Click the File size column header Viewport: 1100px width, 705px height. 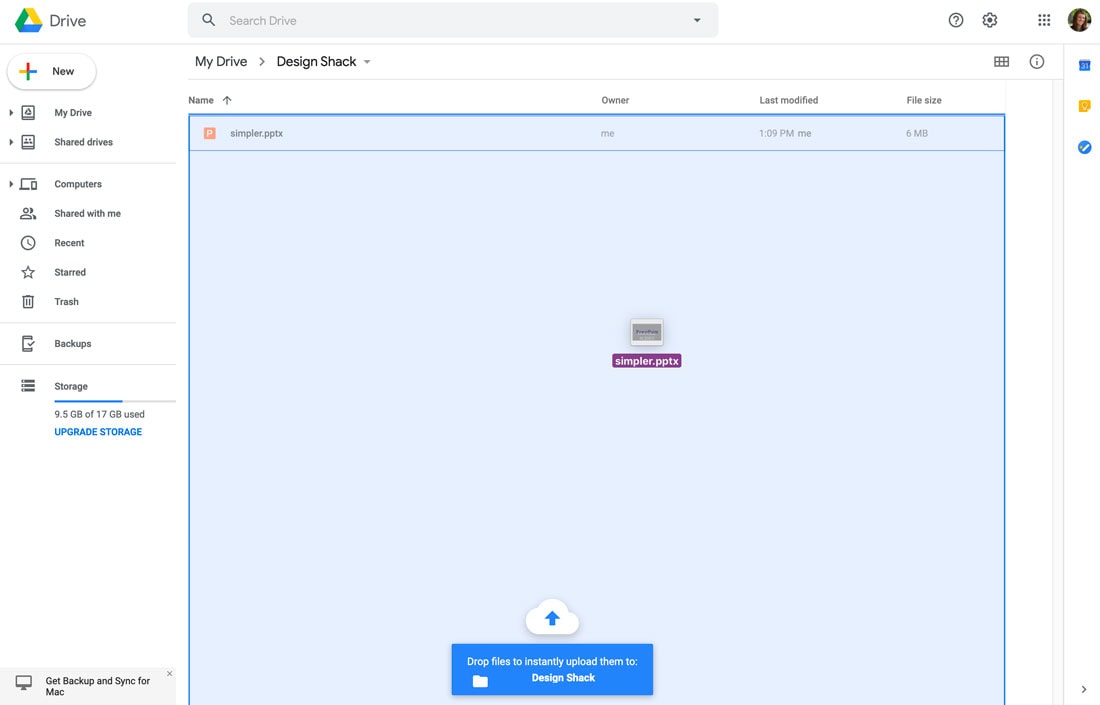point(924,100)
